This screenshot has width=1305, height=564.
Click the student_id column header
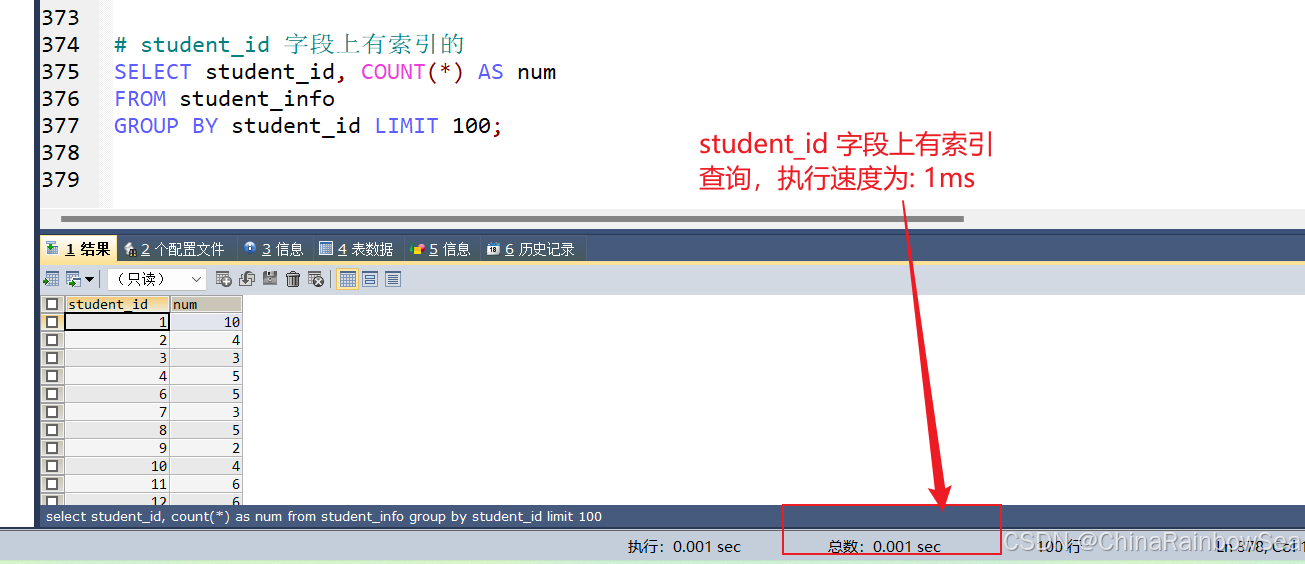click(117, 304)
